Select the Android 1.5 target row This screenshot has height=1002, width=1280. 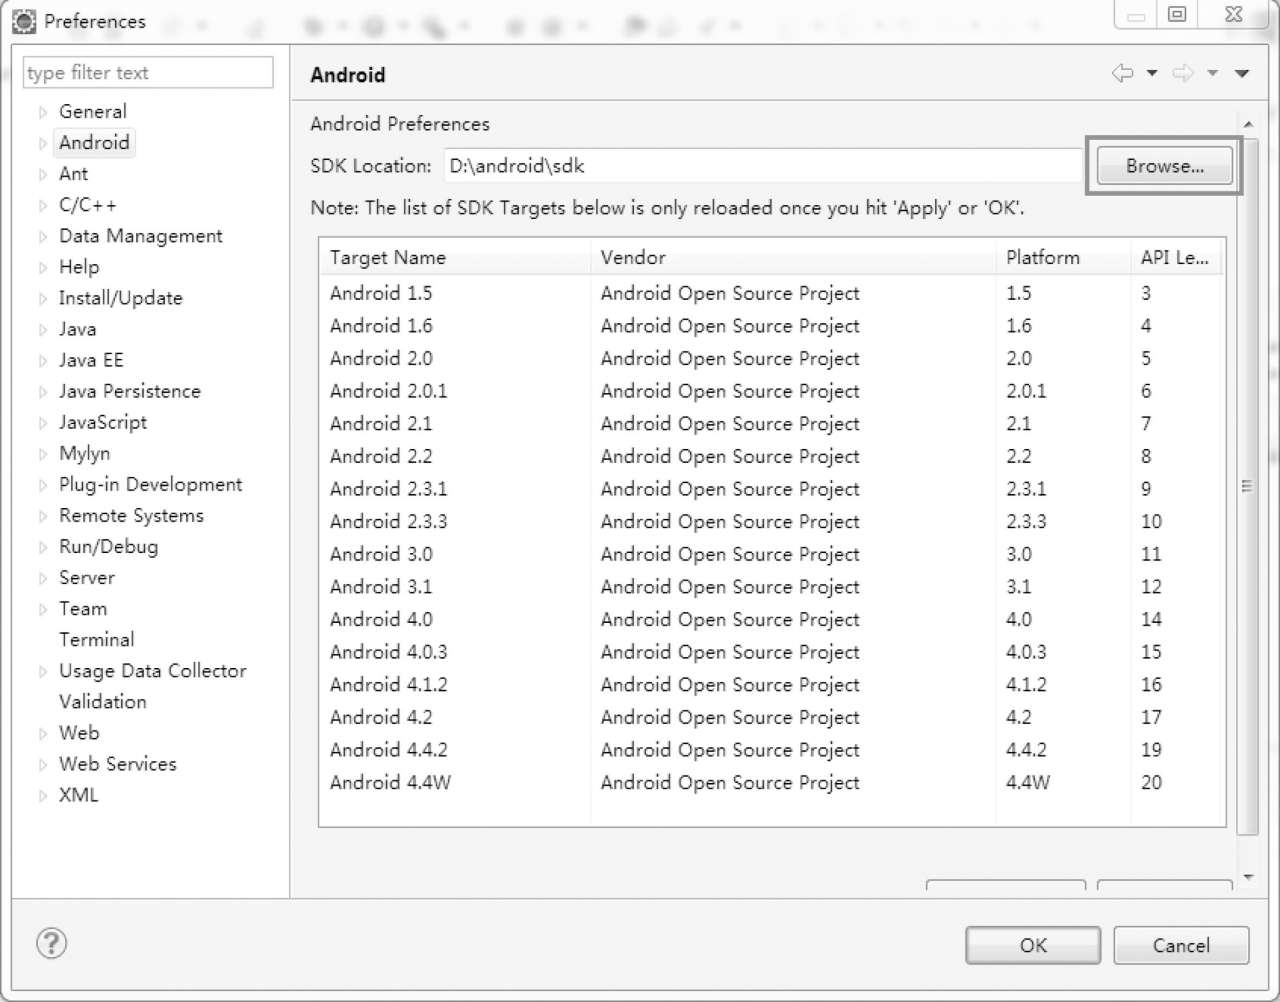pyautogui.click(x=772, y=293)
